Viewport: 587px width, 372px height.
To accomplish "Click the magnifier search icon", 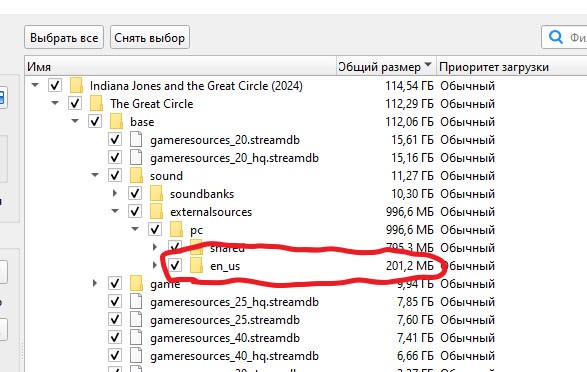I will pos(556,37).
